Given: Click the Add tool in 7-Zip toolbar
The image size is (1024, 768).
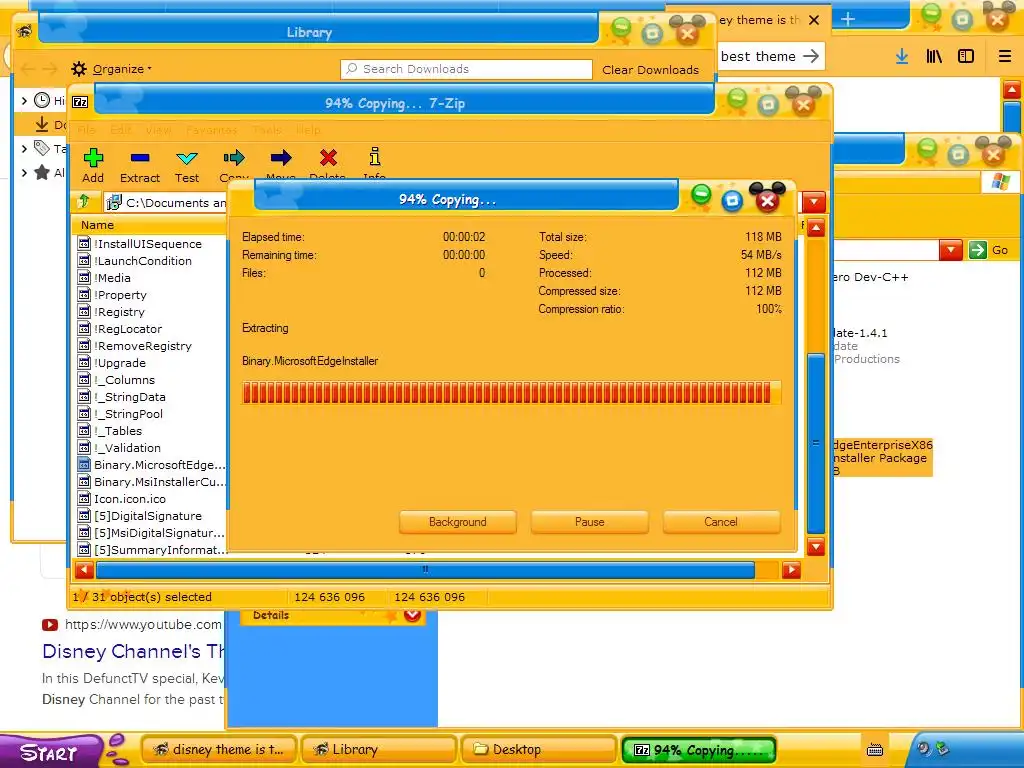Looking at the screenshot, I should tap(93, 165).
